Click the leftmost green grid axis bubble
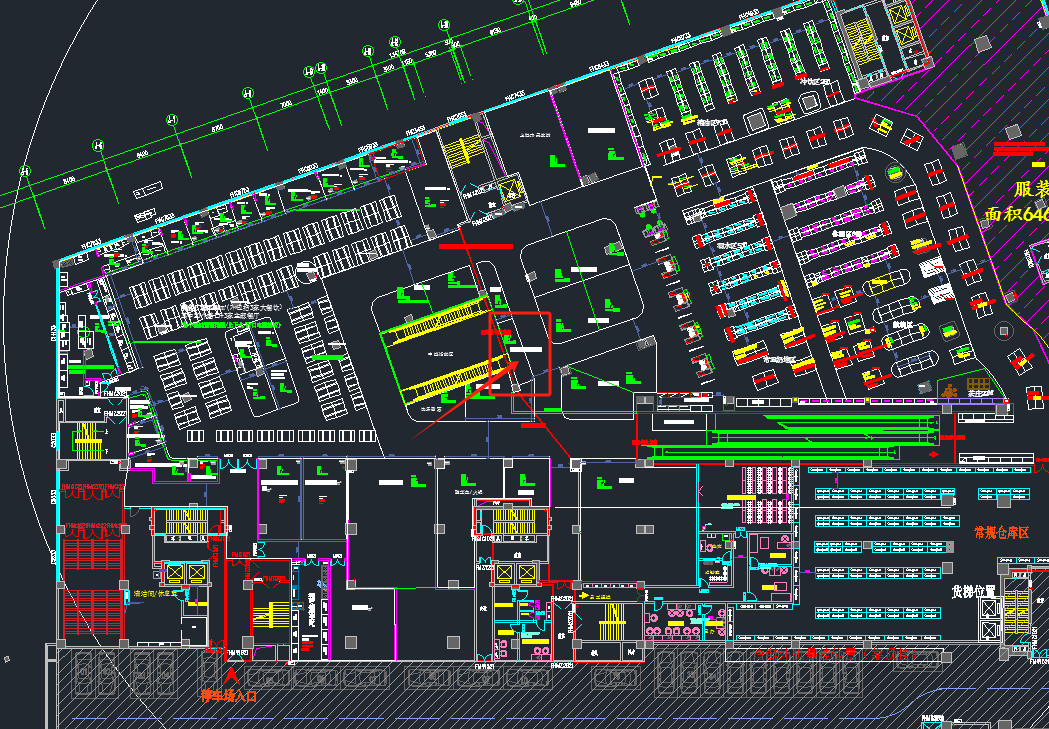 (26, 172)
